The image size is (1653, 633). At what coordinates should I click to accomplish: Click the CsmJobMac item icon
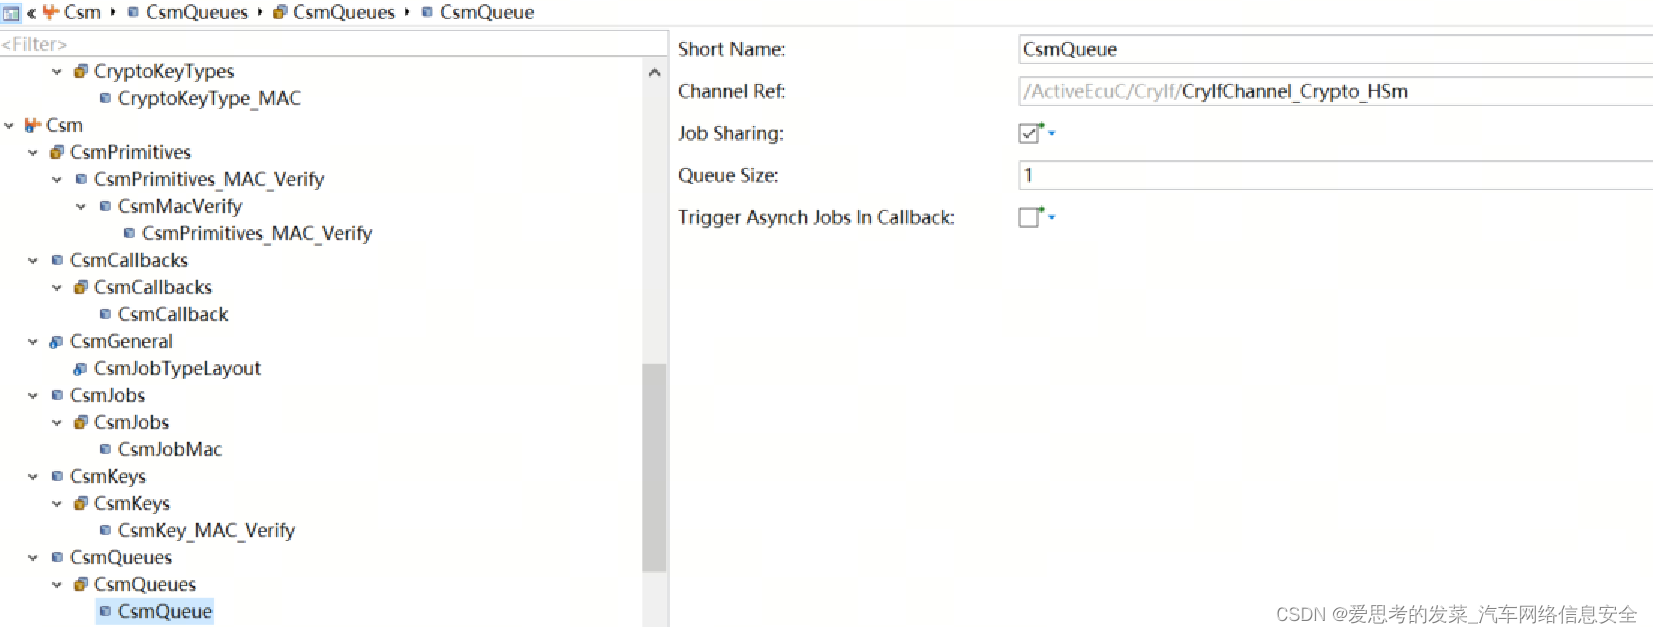pos(105,449)
